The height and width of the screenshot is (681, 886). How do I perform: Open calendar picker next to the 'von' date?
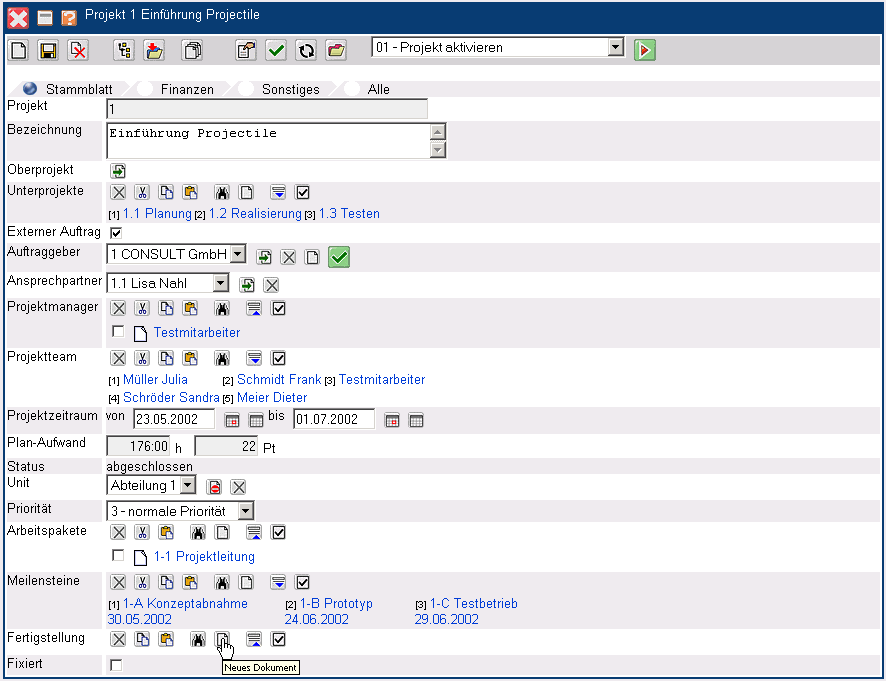tap(232, 420)
